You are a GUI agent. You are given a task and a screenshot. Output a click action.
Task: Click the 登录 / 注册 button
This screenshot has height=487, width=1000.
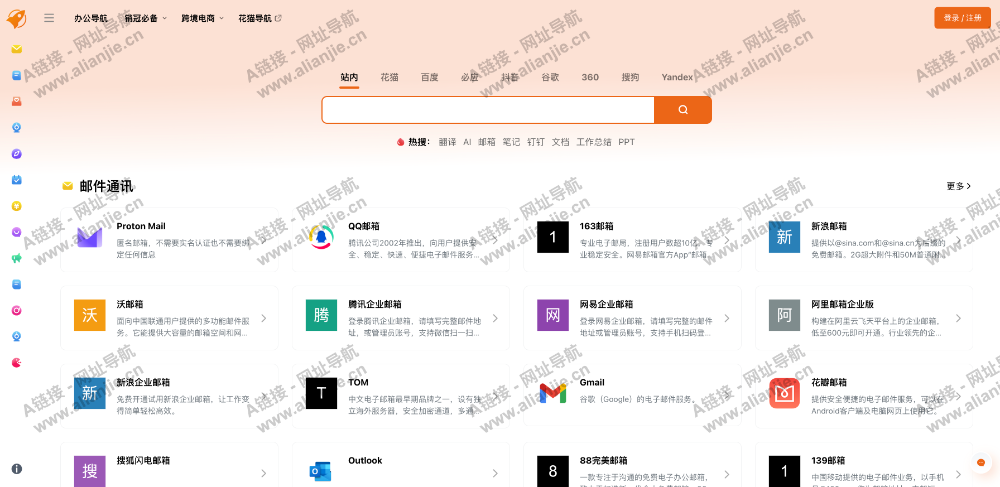tap(962, 18)
